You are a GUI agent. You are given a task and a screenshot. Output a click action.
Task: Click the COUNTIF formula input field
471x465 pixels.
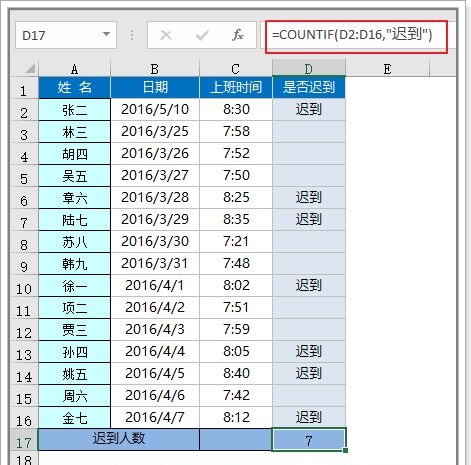click(x=356, y=35)
